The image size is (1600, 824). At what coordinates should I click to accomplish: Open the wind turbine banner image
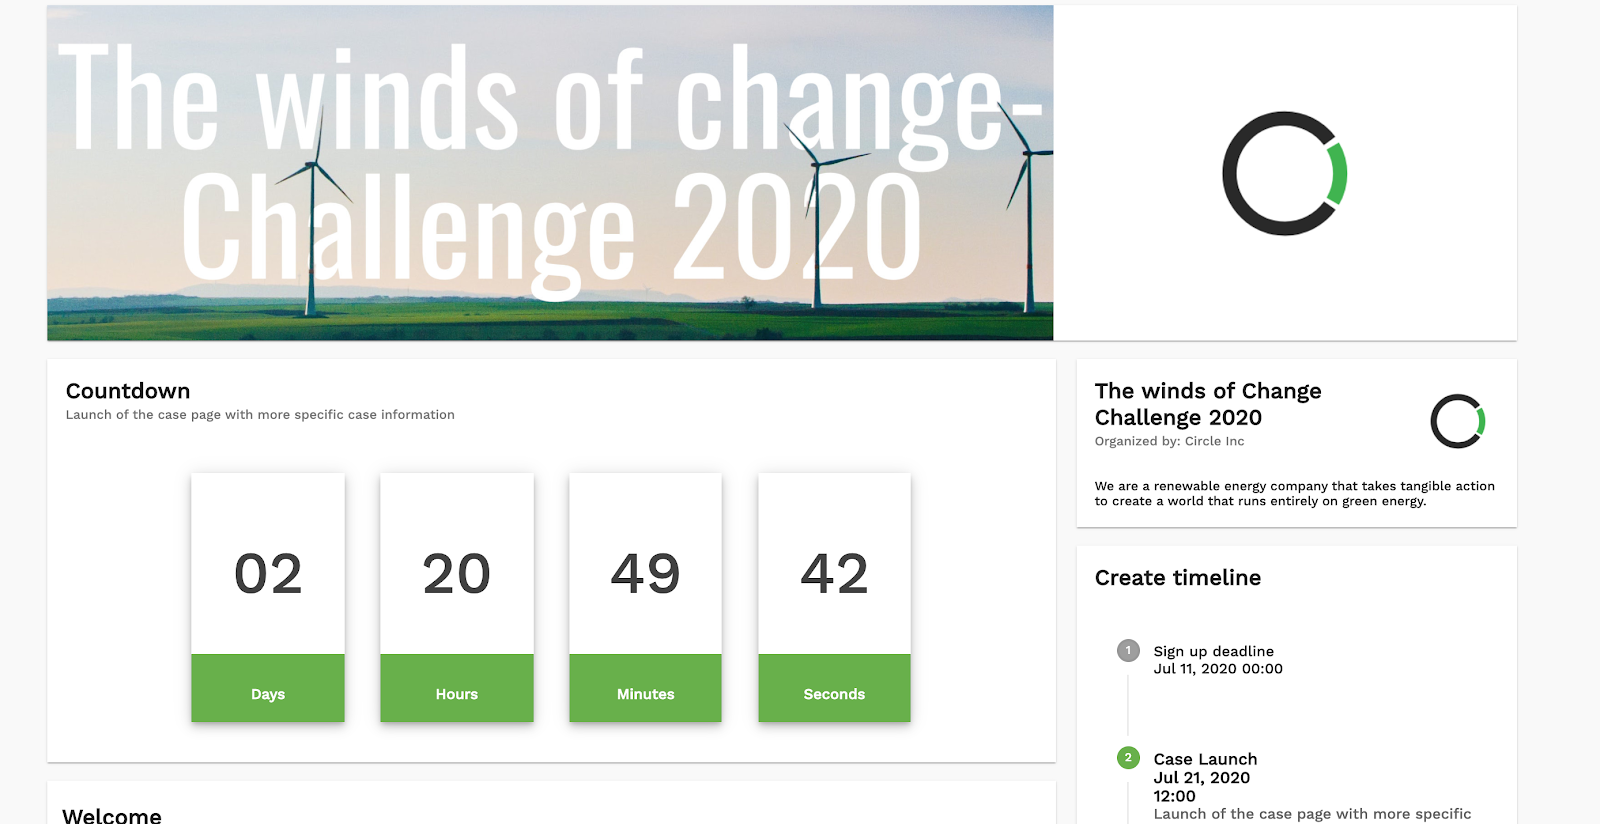tap(550, 173)
